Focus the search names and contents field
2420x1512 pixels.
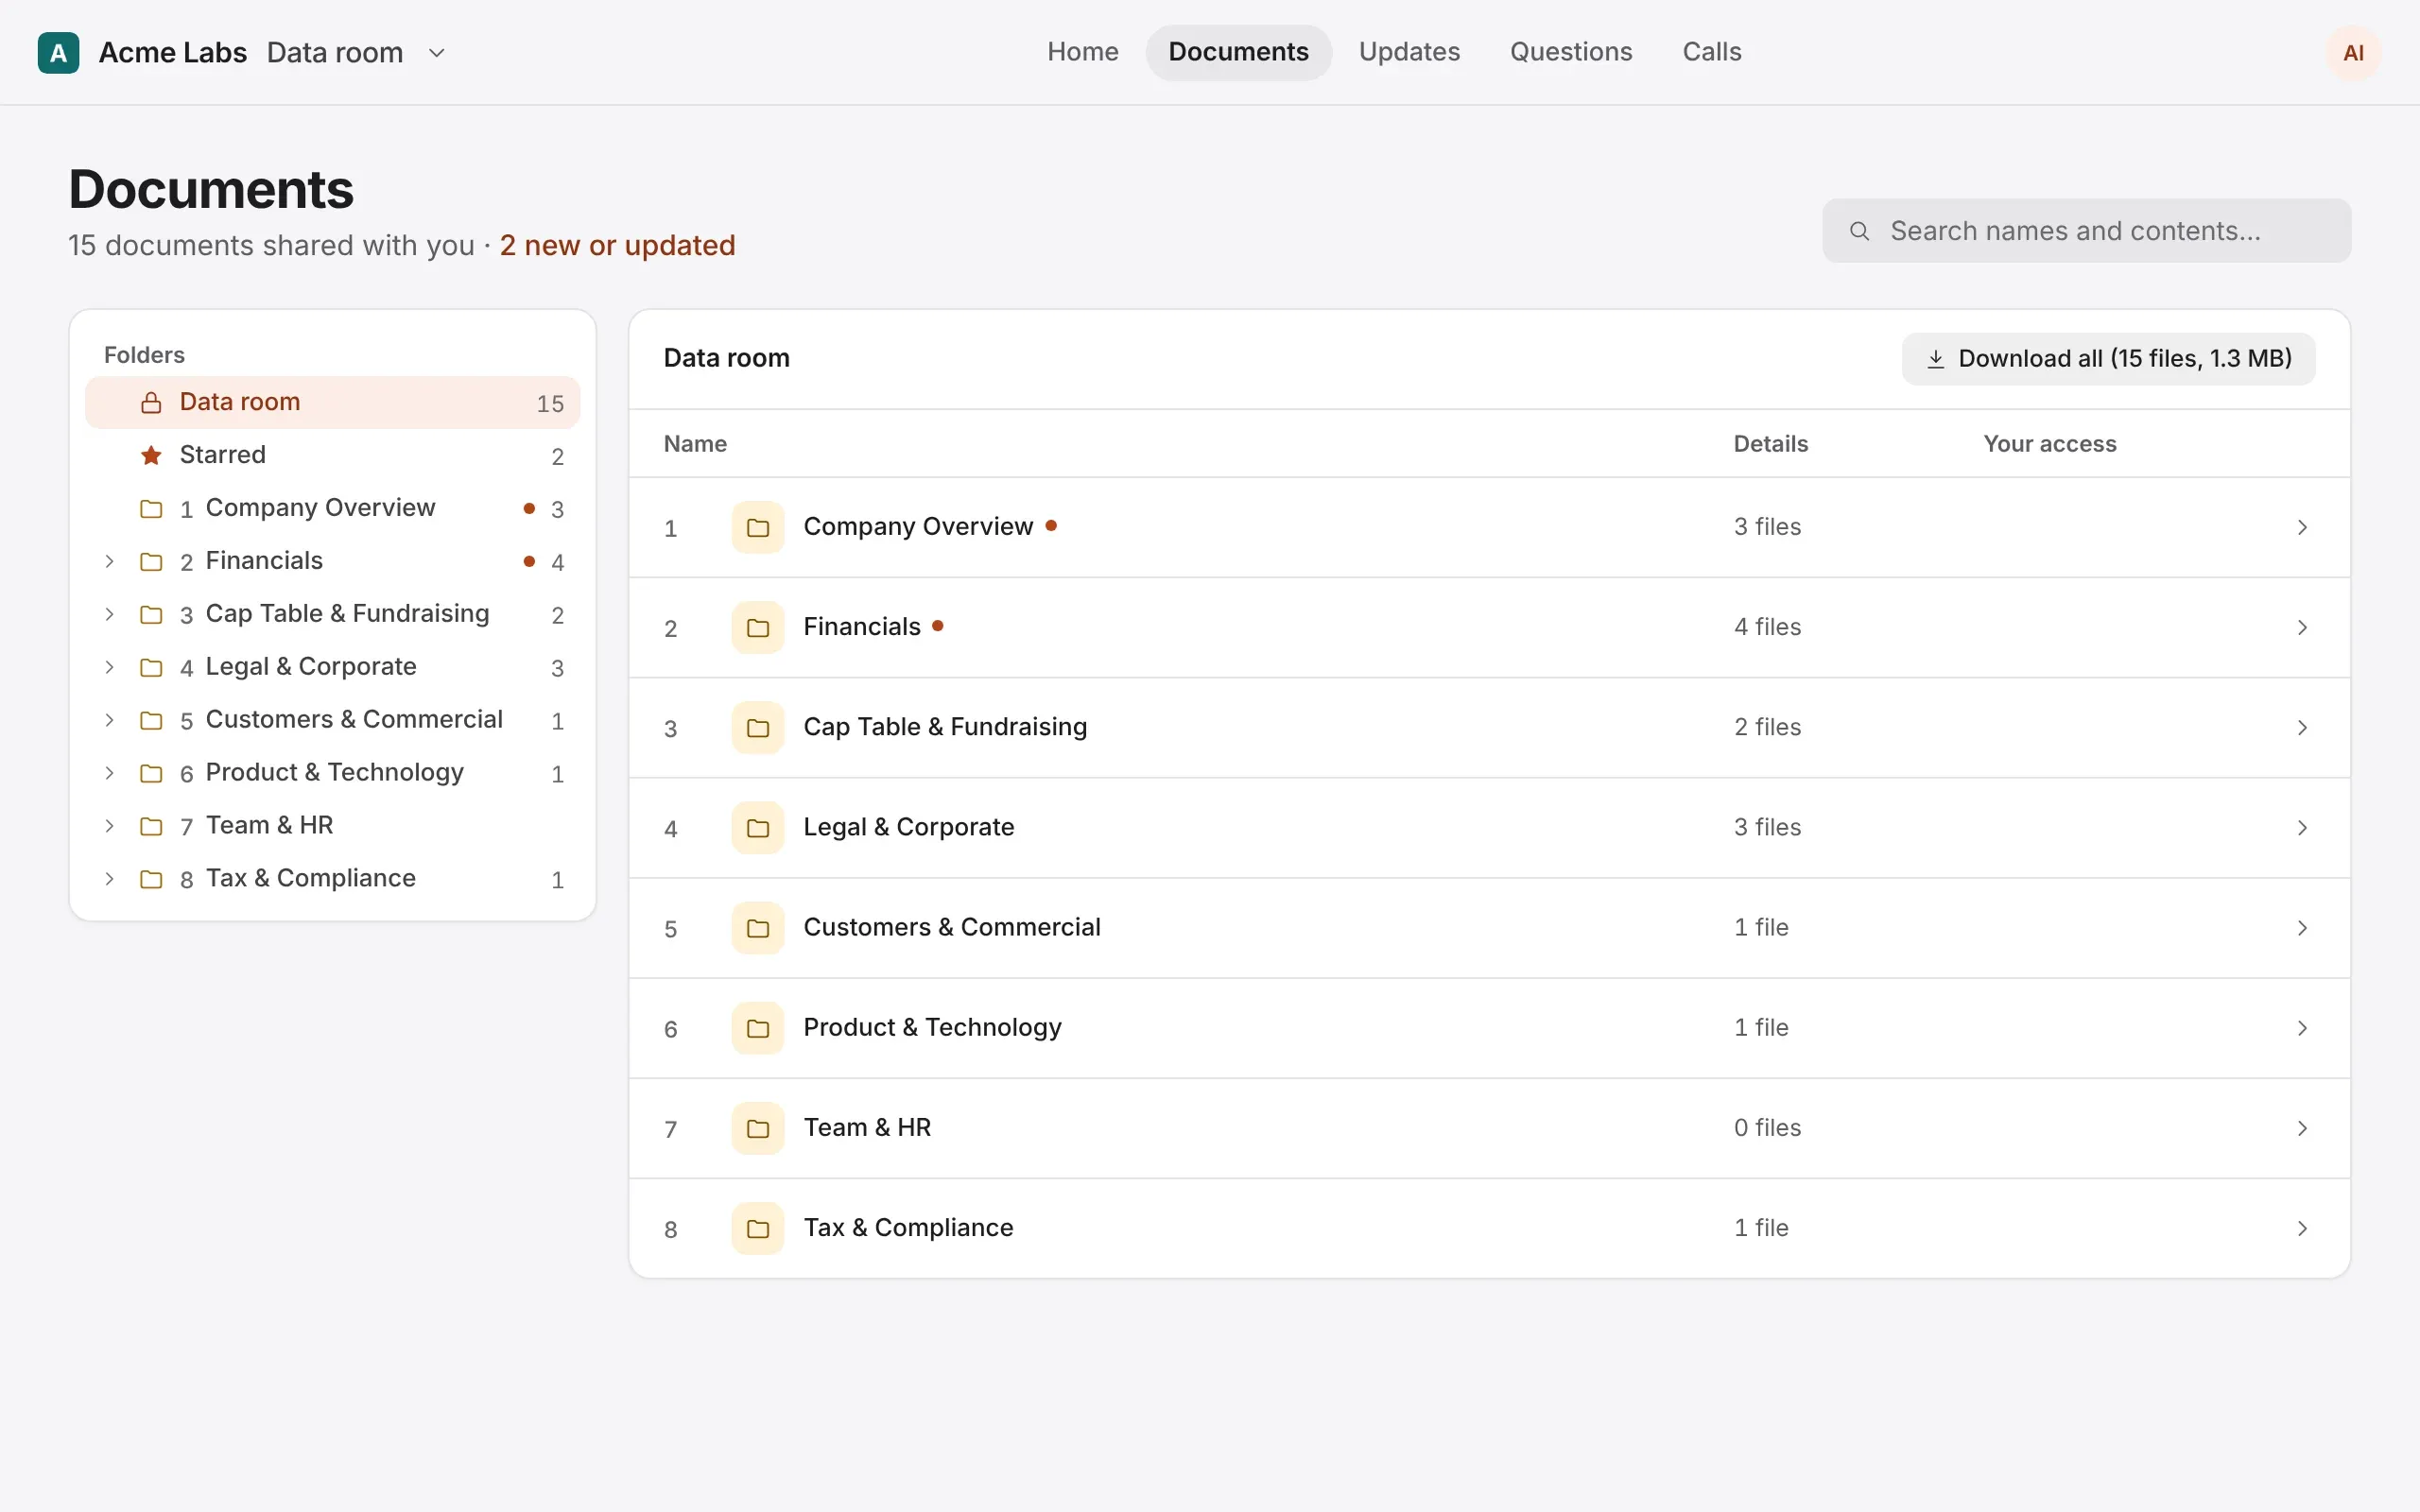click(x=2086, y=231)
